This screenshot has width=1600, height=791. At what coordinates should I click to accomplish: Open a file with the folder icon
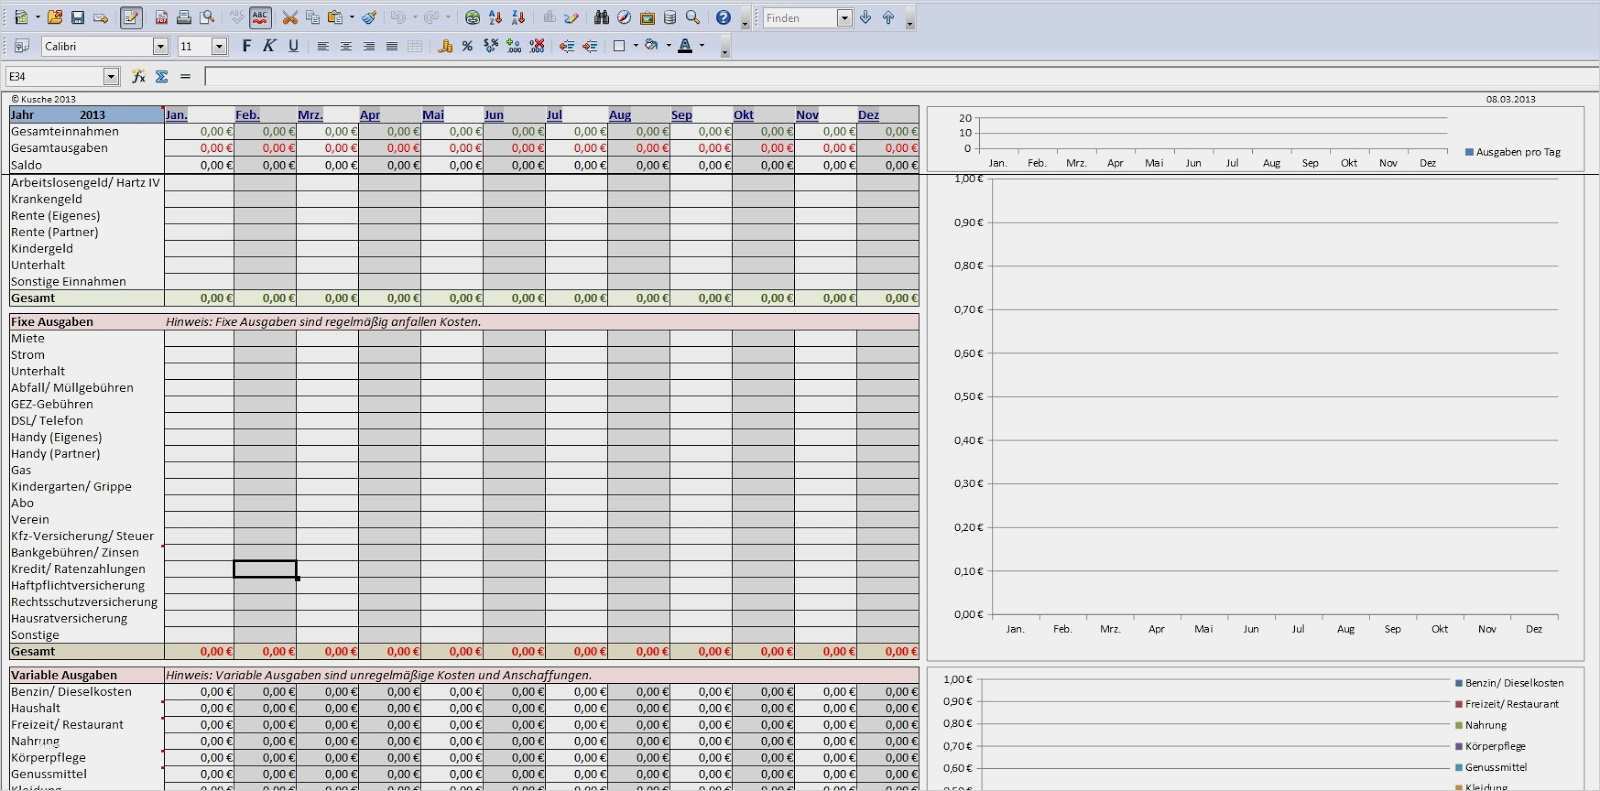[x=54, y=18]
